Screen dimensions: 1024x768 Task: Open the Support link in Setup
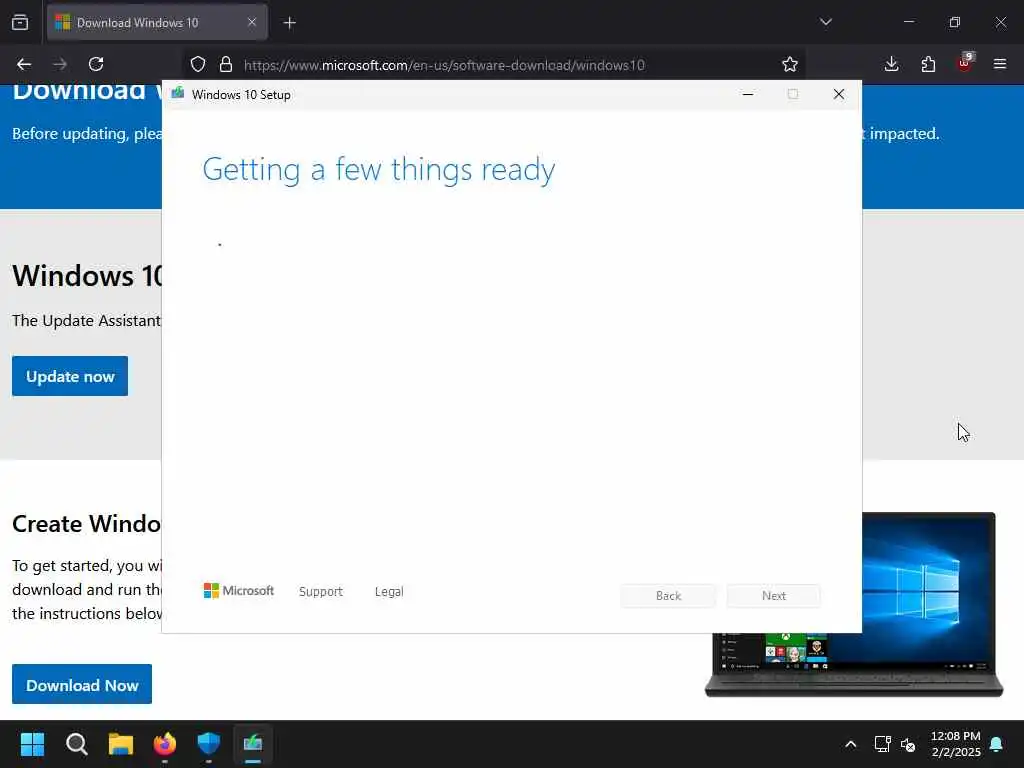(x=321, y=592)
